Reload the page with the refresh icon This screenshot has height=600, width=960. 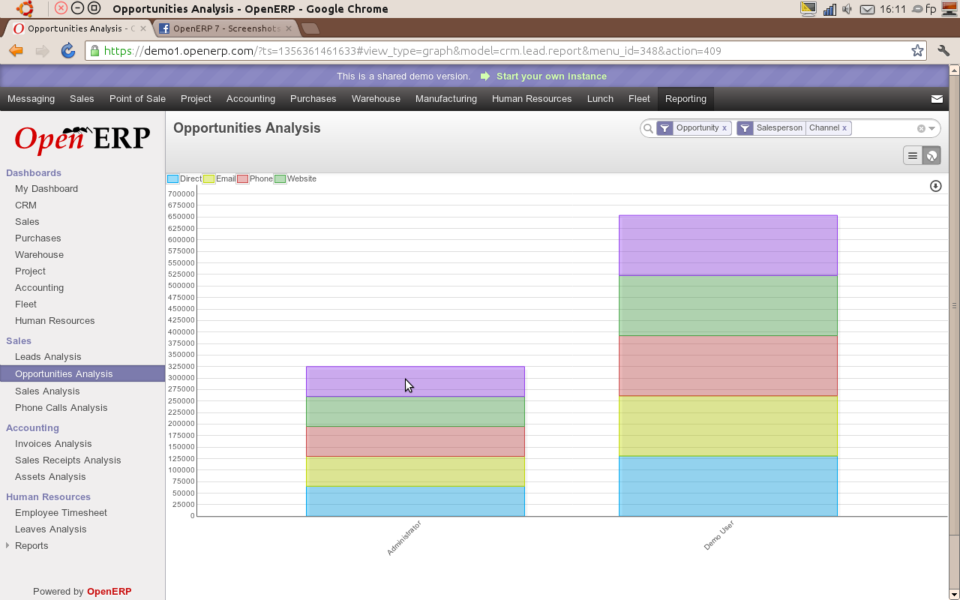68,51
